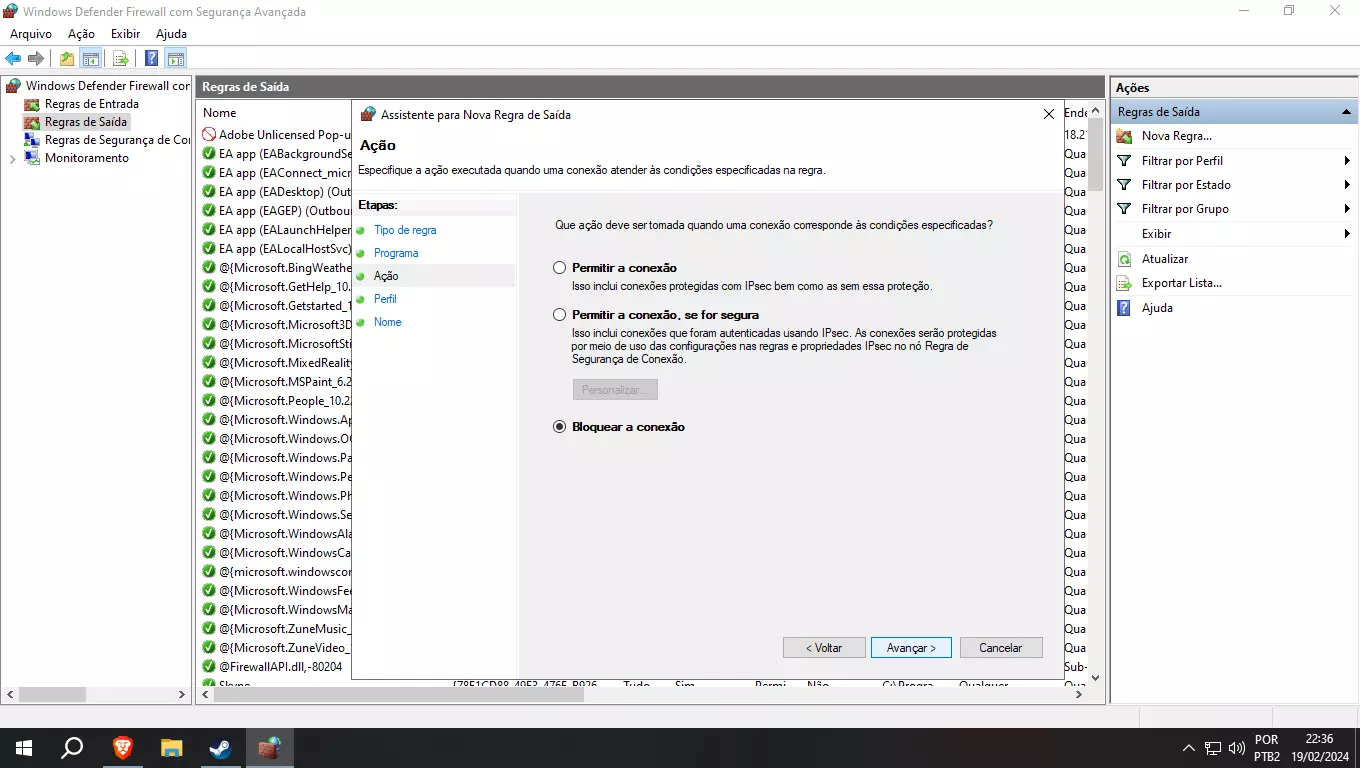Click the Back arrow in the toolbar

[13, 58]
